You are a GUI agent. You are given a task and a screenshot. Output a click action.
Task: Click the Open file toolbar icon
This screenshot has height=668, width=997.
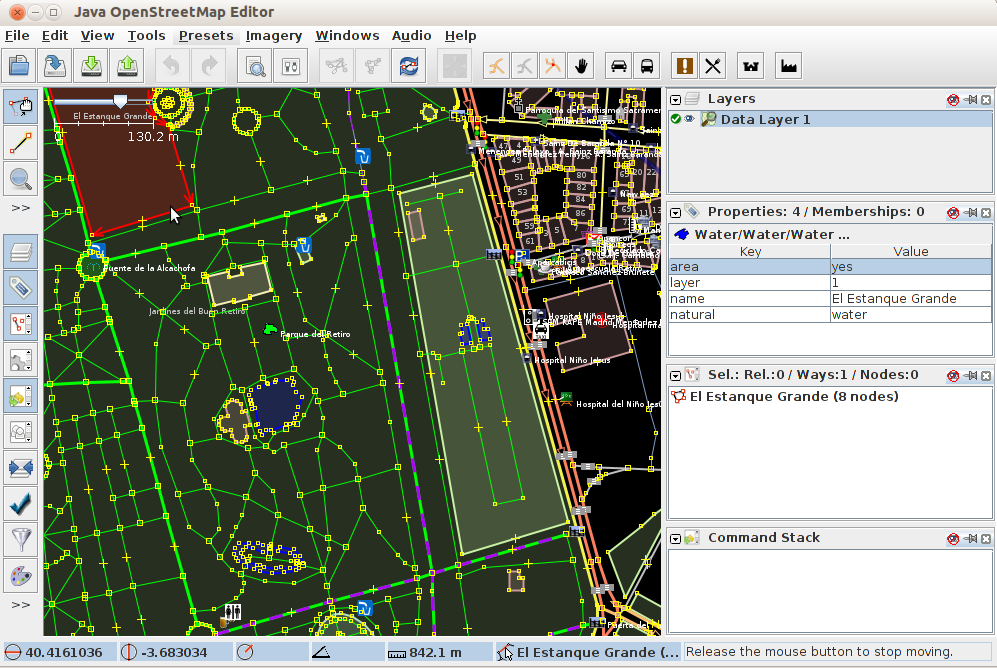19,66
